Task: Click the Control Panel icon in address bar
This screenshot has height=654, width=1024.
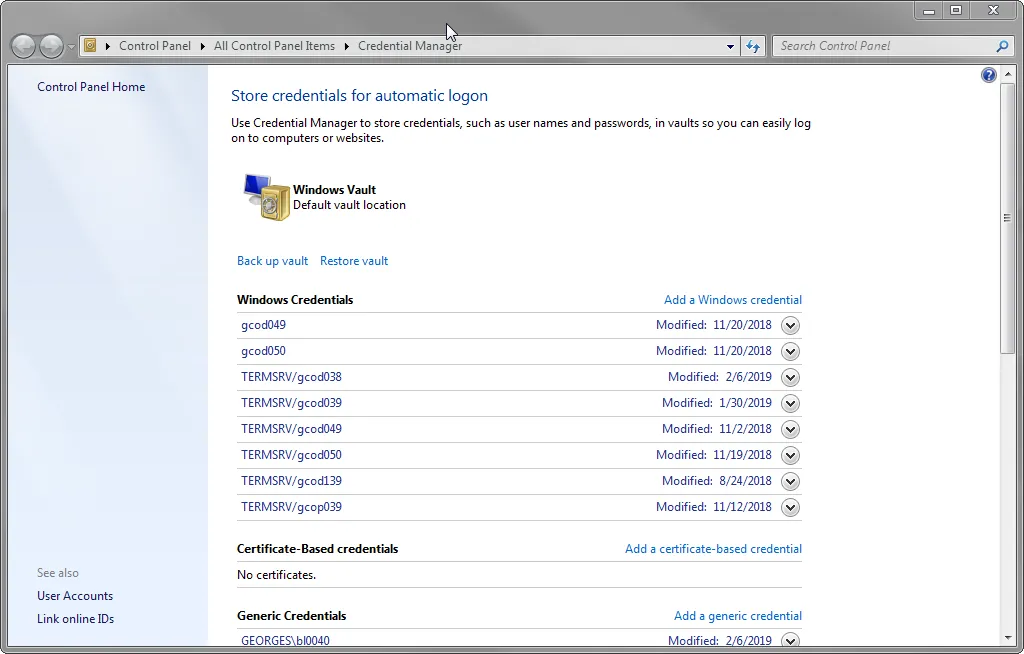Action: click(91, 46)
